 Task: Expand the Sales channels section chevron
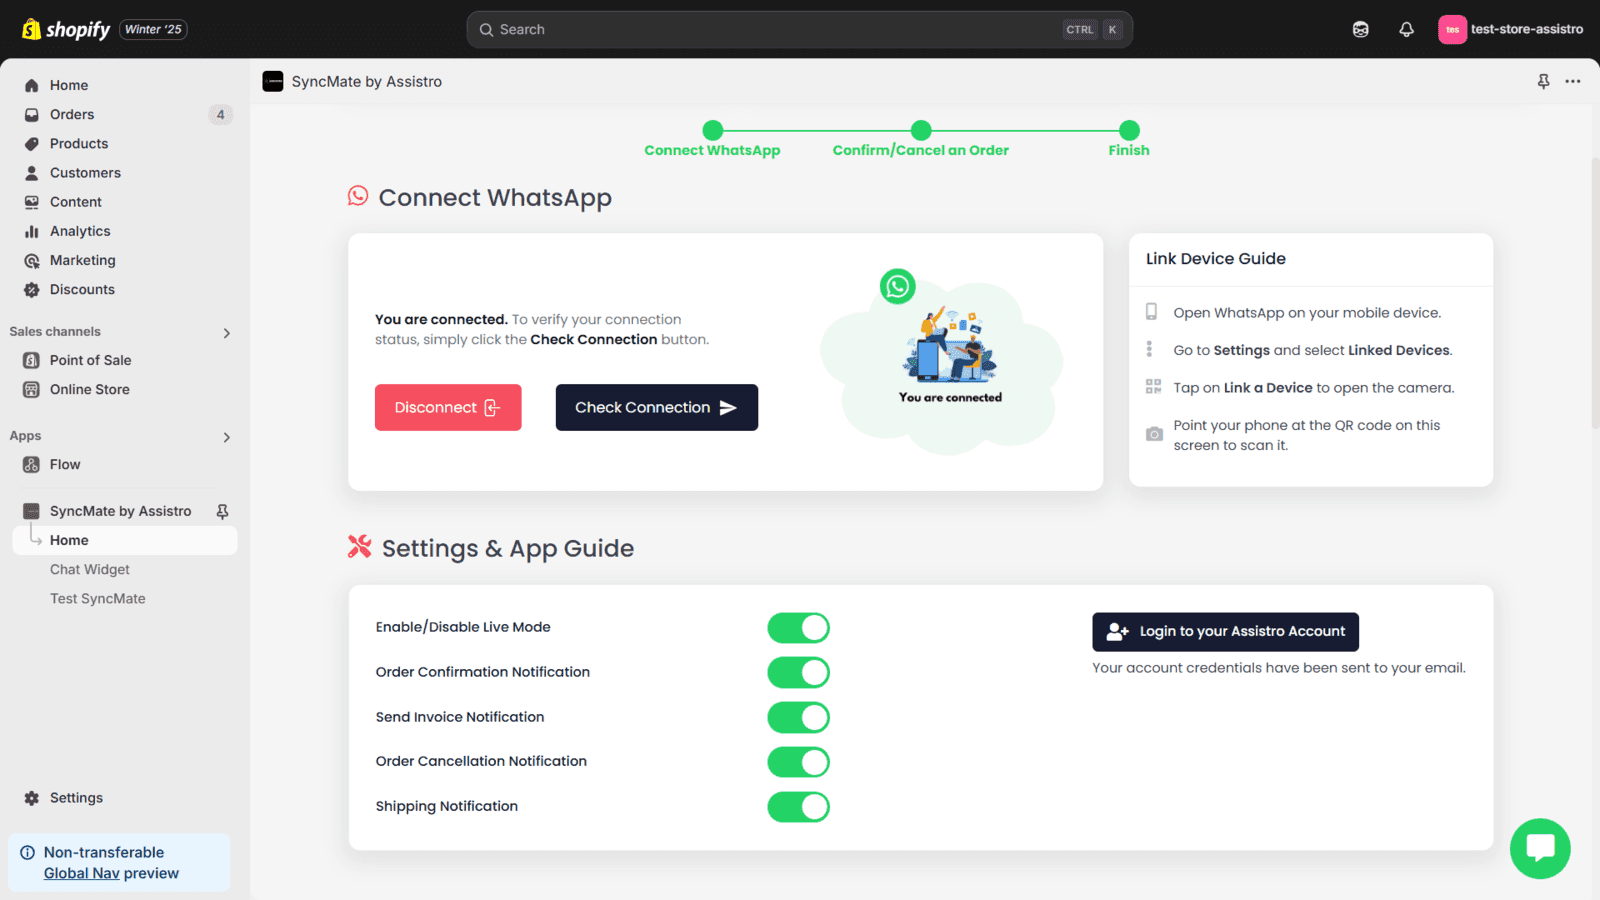[x=227, y=333]
